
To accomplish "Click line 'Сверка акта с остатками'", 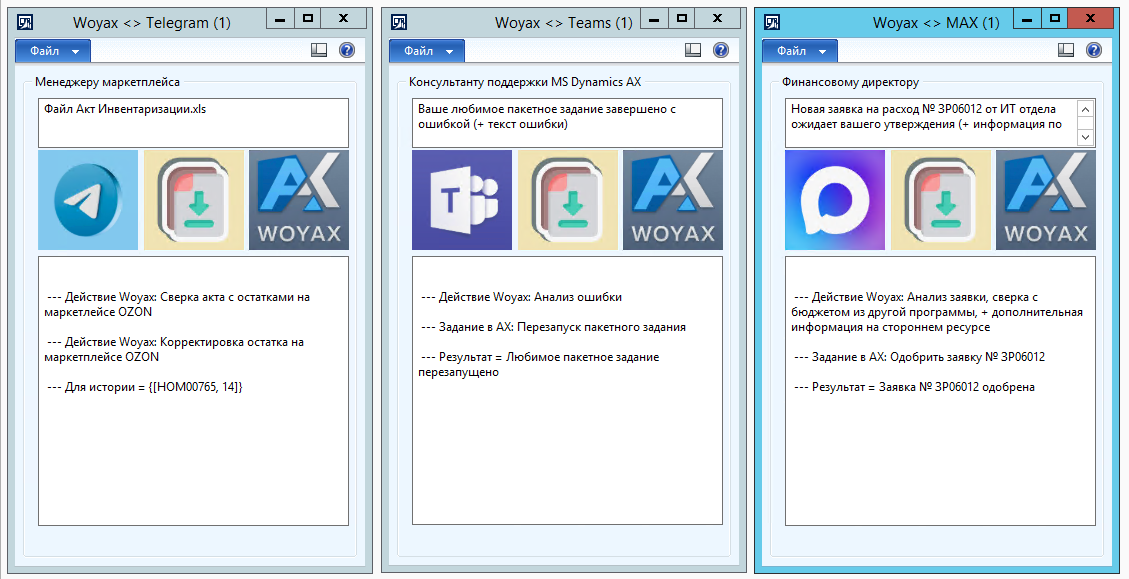I will (x=177, y=305).
